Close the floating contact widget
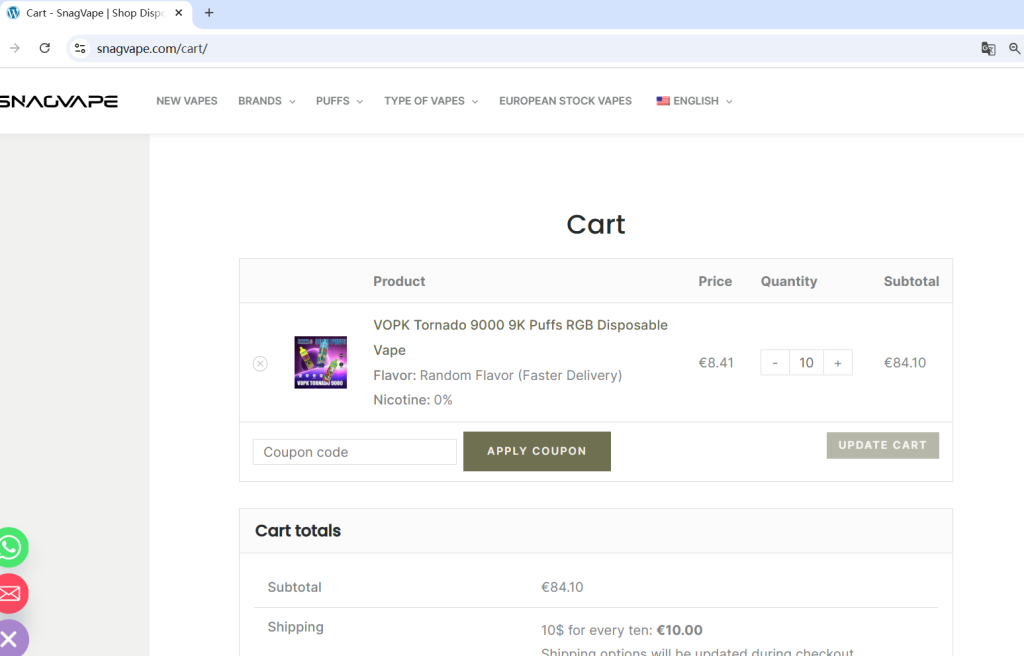The width and height of the screenshot is (1024, 656). tap(10, 638)
